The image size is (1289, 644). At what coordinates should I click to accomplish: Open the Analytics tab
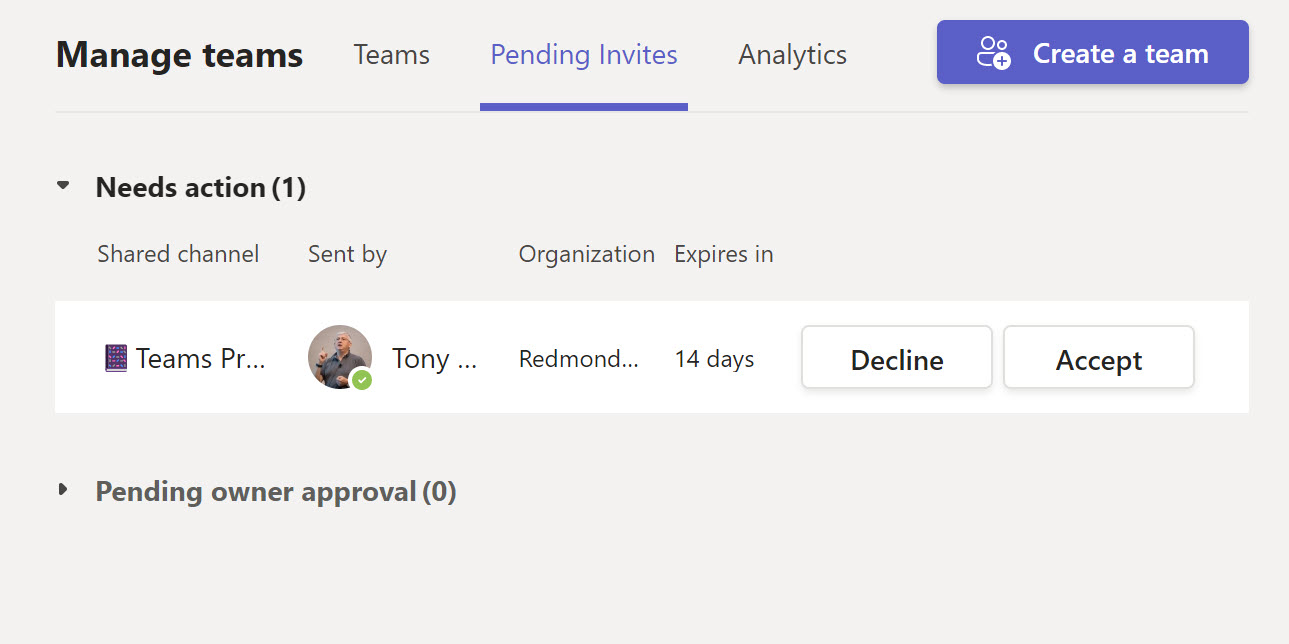791,54
